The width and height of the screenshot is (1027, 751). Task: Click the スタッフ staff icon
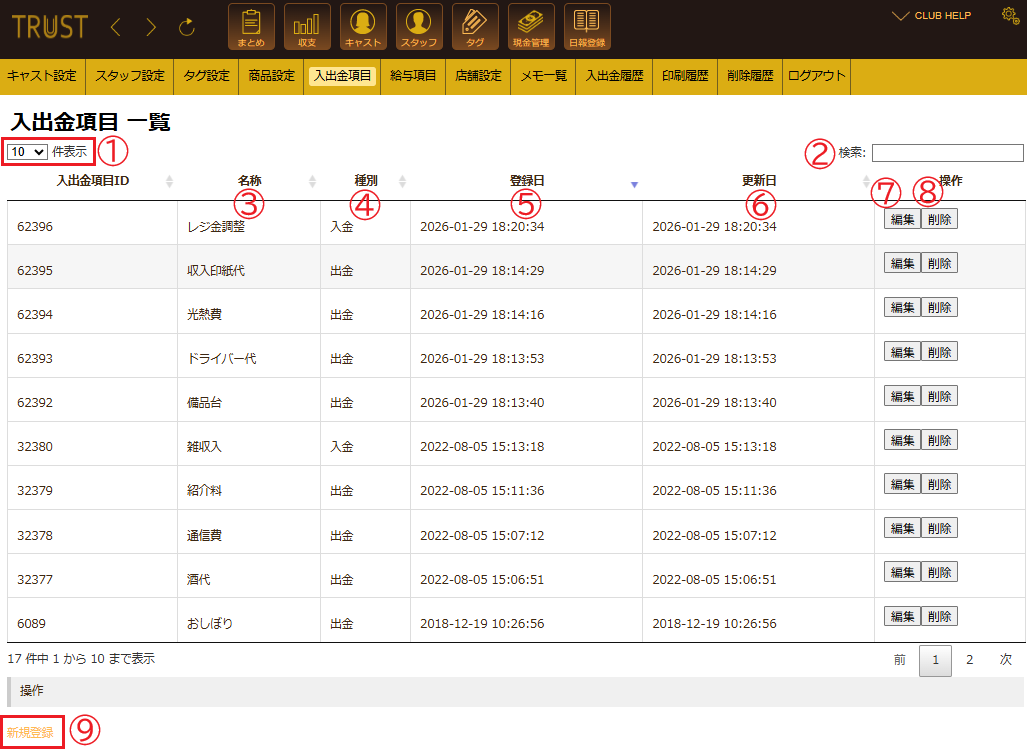(419, 27)
